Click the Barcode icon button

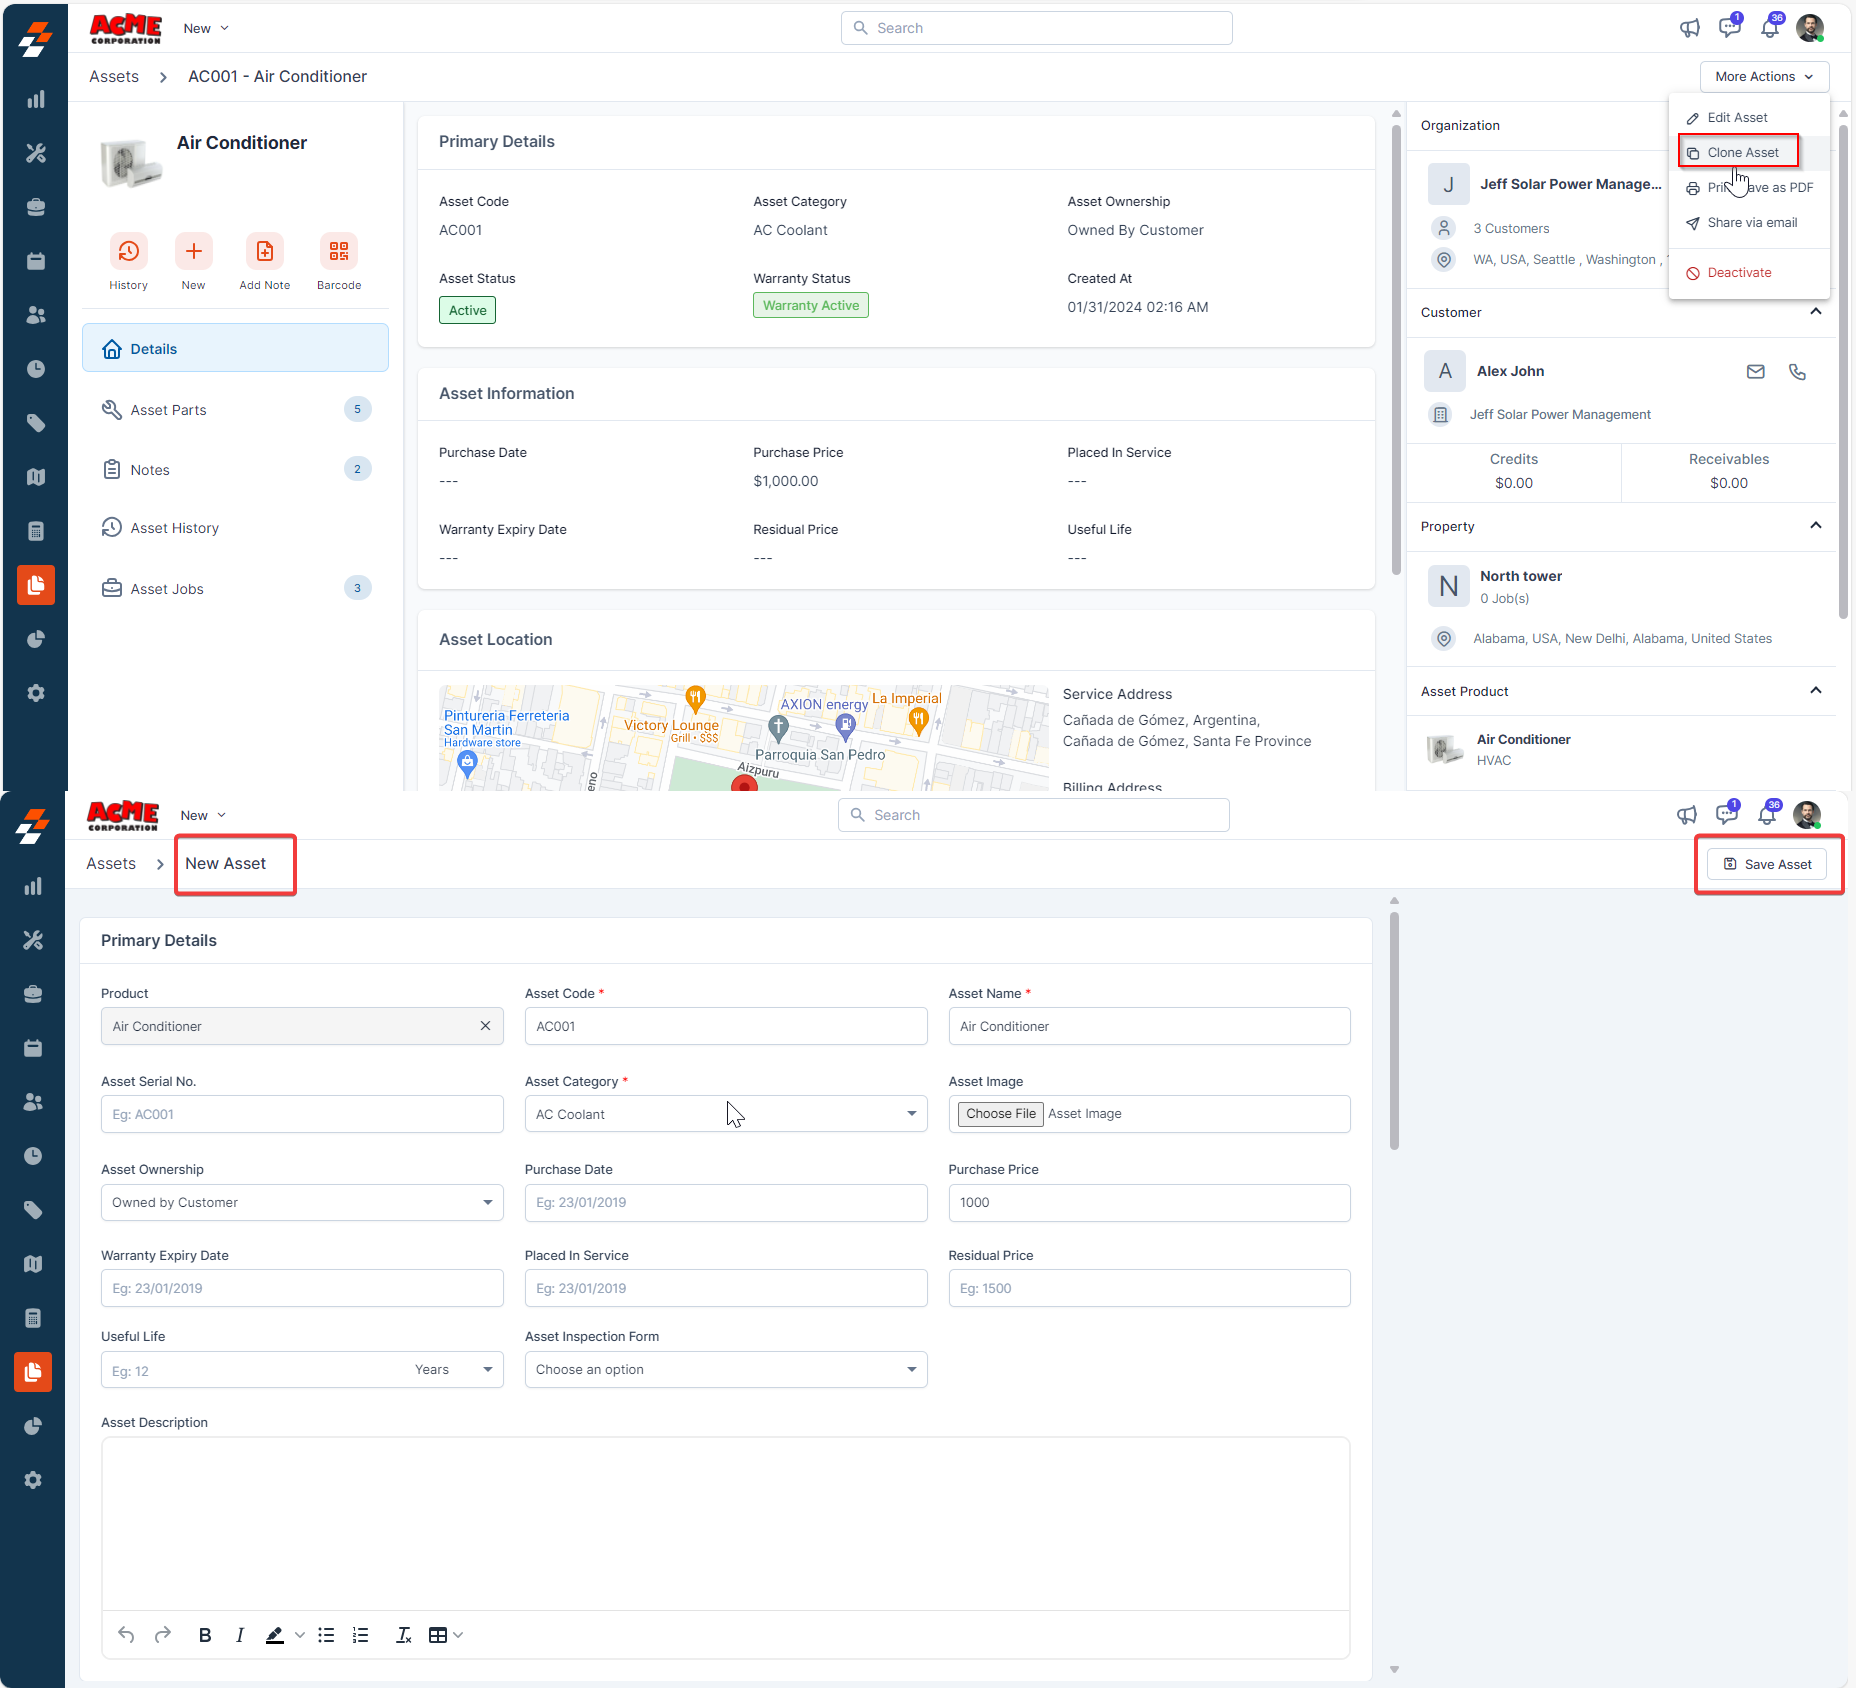[x=338, y=251]
